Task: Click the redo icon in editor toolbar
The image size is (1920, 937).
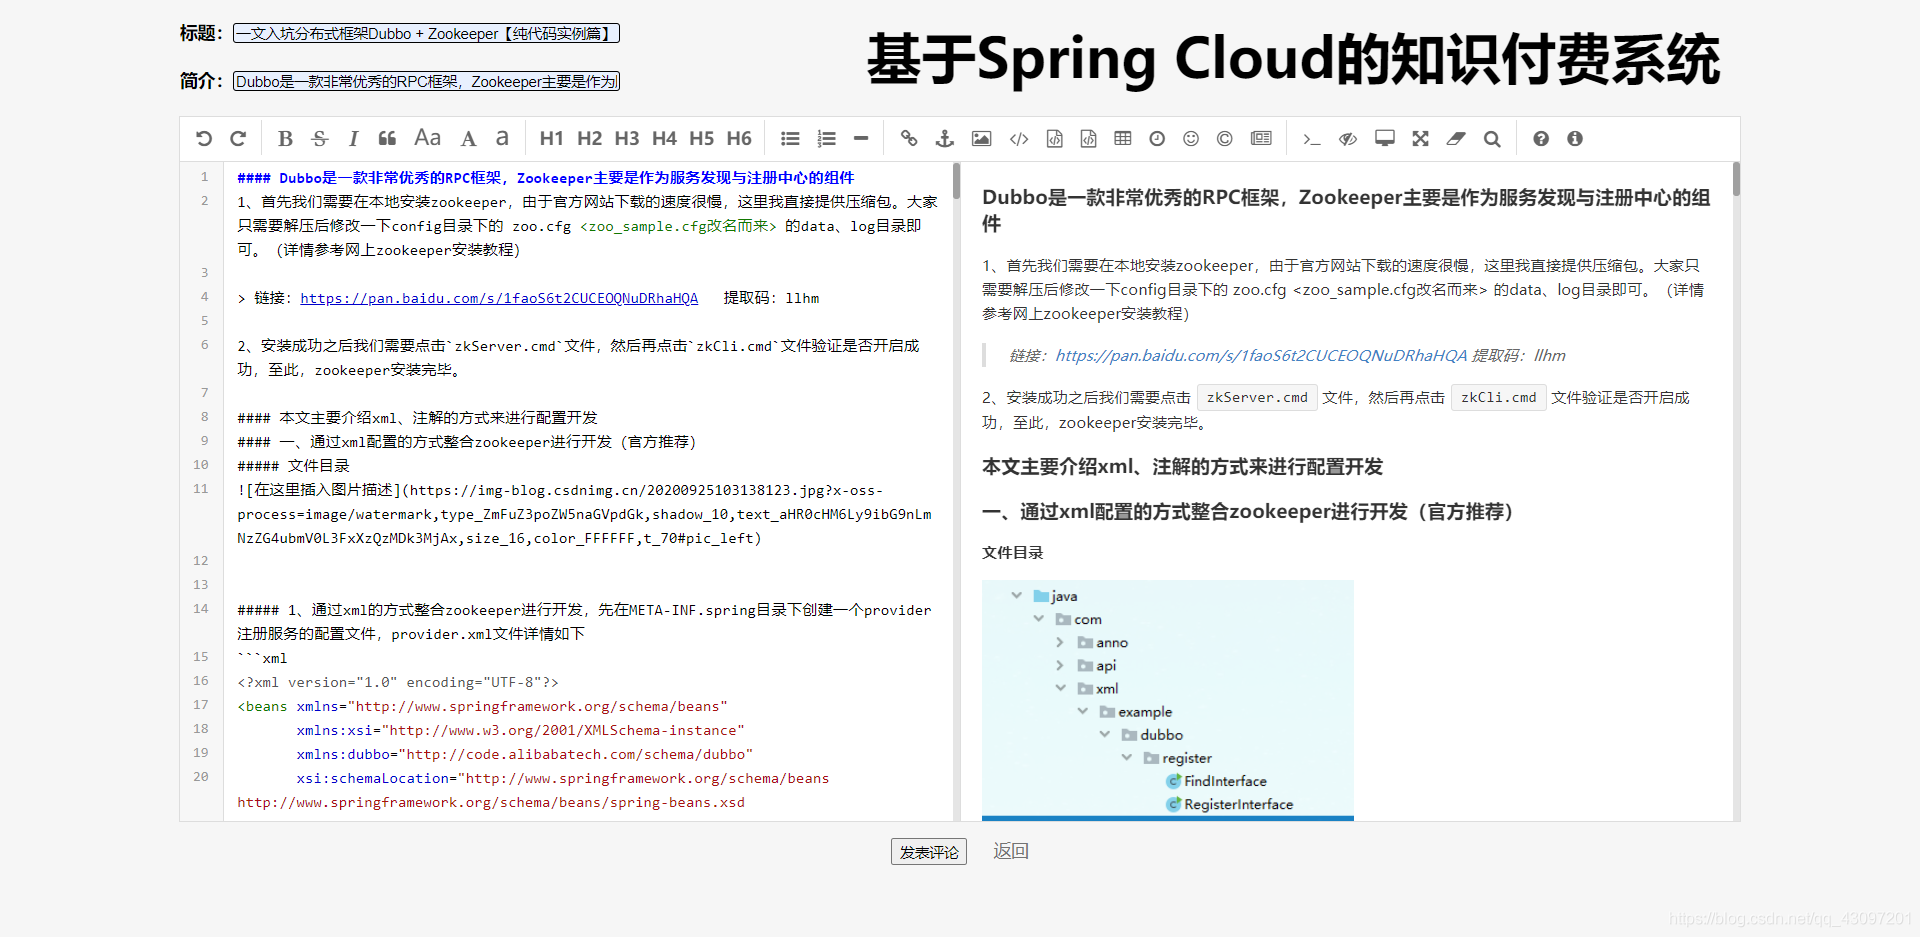Action: (x=238, y=139)
